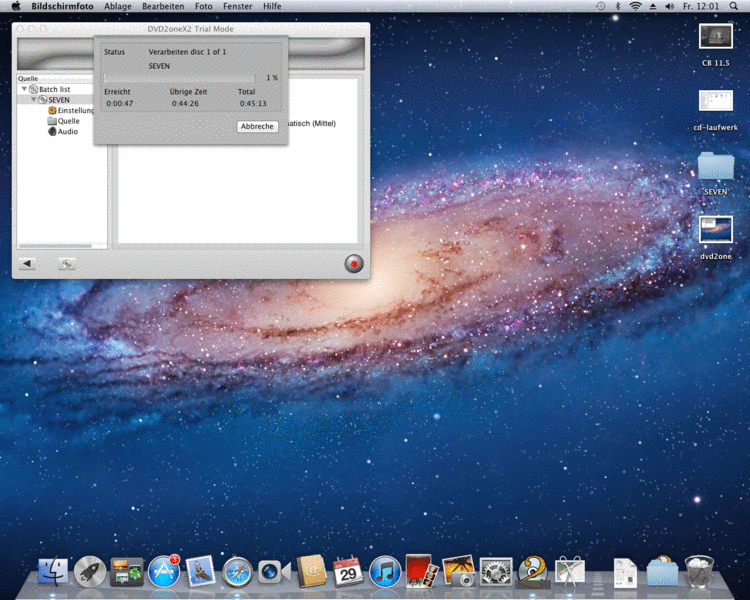This screenshot has height=600, width=750.
Task: Open Mail stamp icon in Dock
Action: [200, 571]
